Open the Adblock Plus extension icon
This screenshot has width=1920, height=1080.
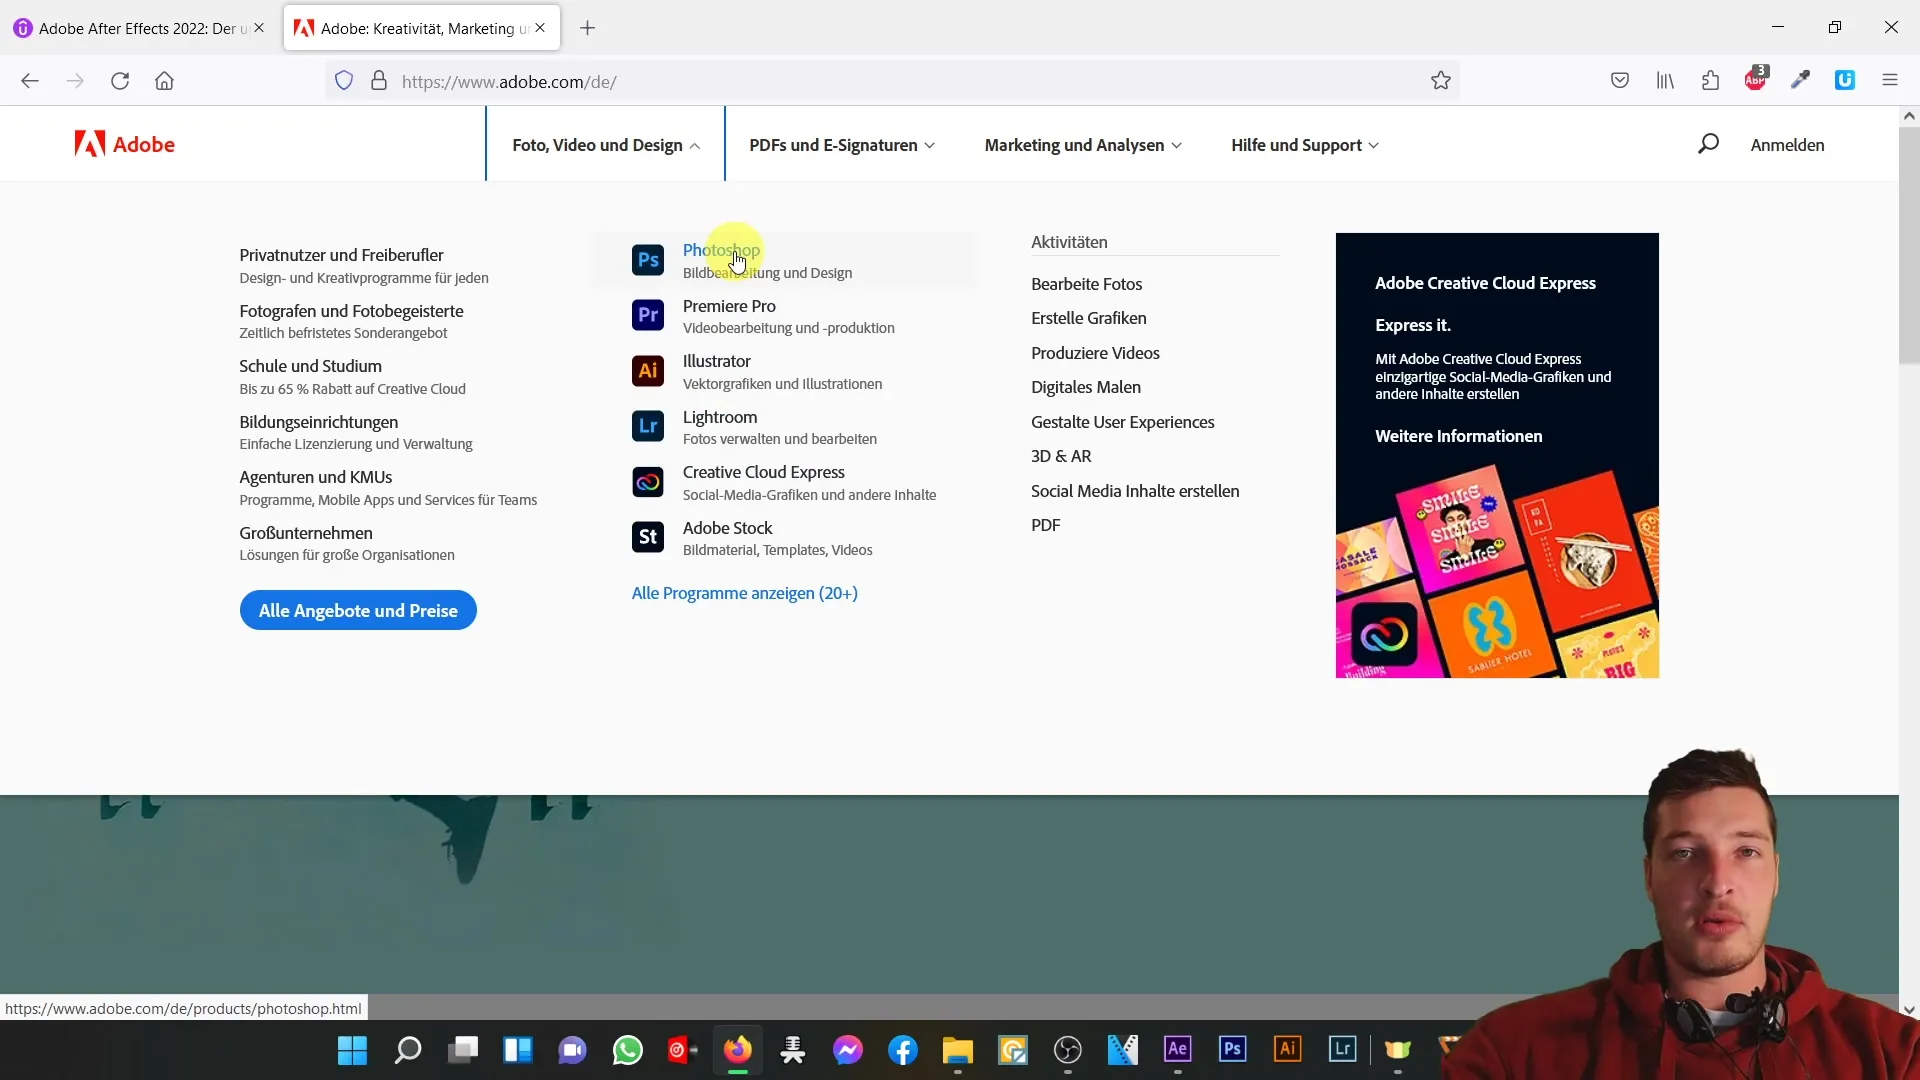point(1756,80)
